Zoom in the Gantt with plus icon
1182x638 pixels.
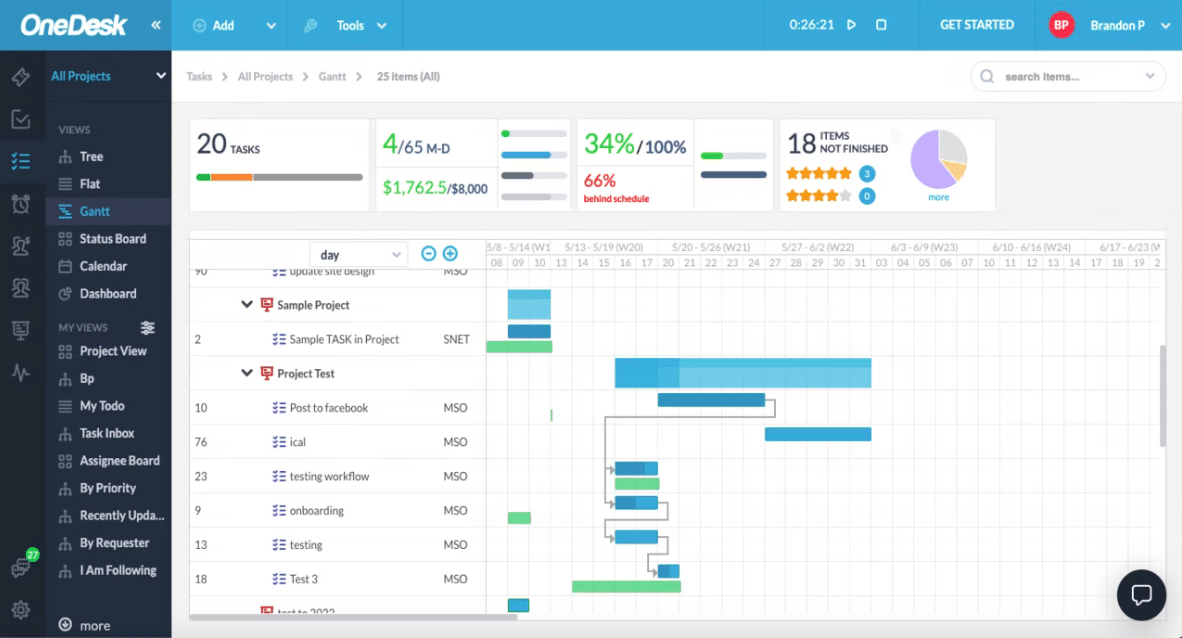point(450,253)
